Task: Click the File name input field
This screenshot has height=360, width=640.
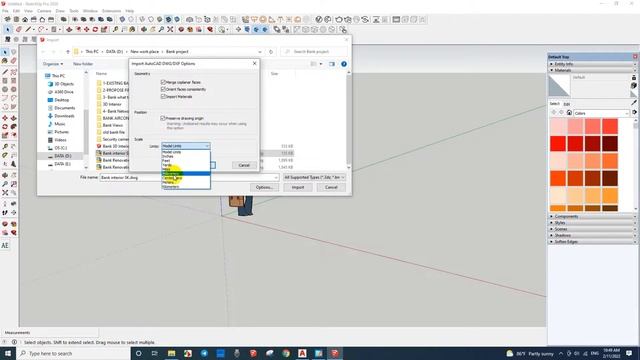Action: (189, 178)
